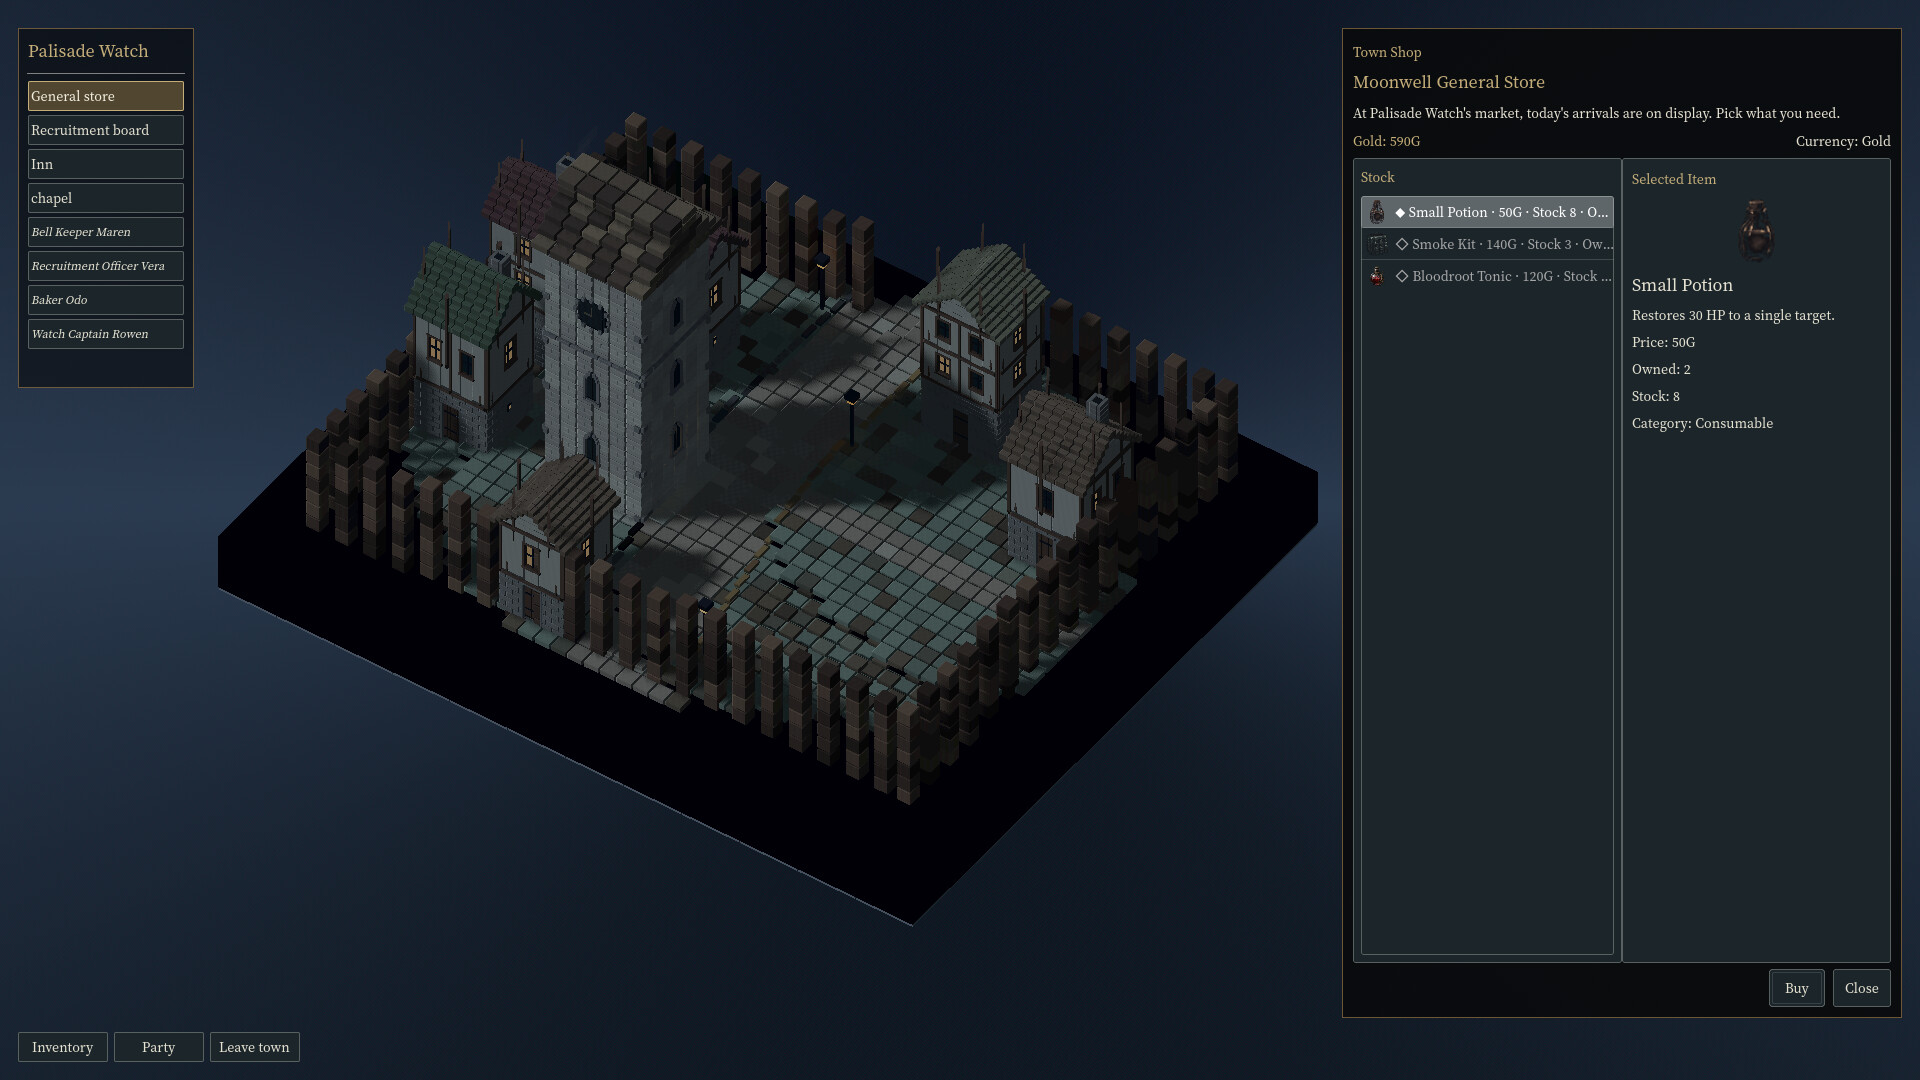Click the 'Category: Consumable' detail line
Viewport: 1920px width, 1080px height.
pyautogui.click(x=1702, y=423)
